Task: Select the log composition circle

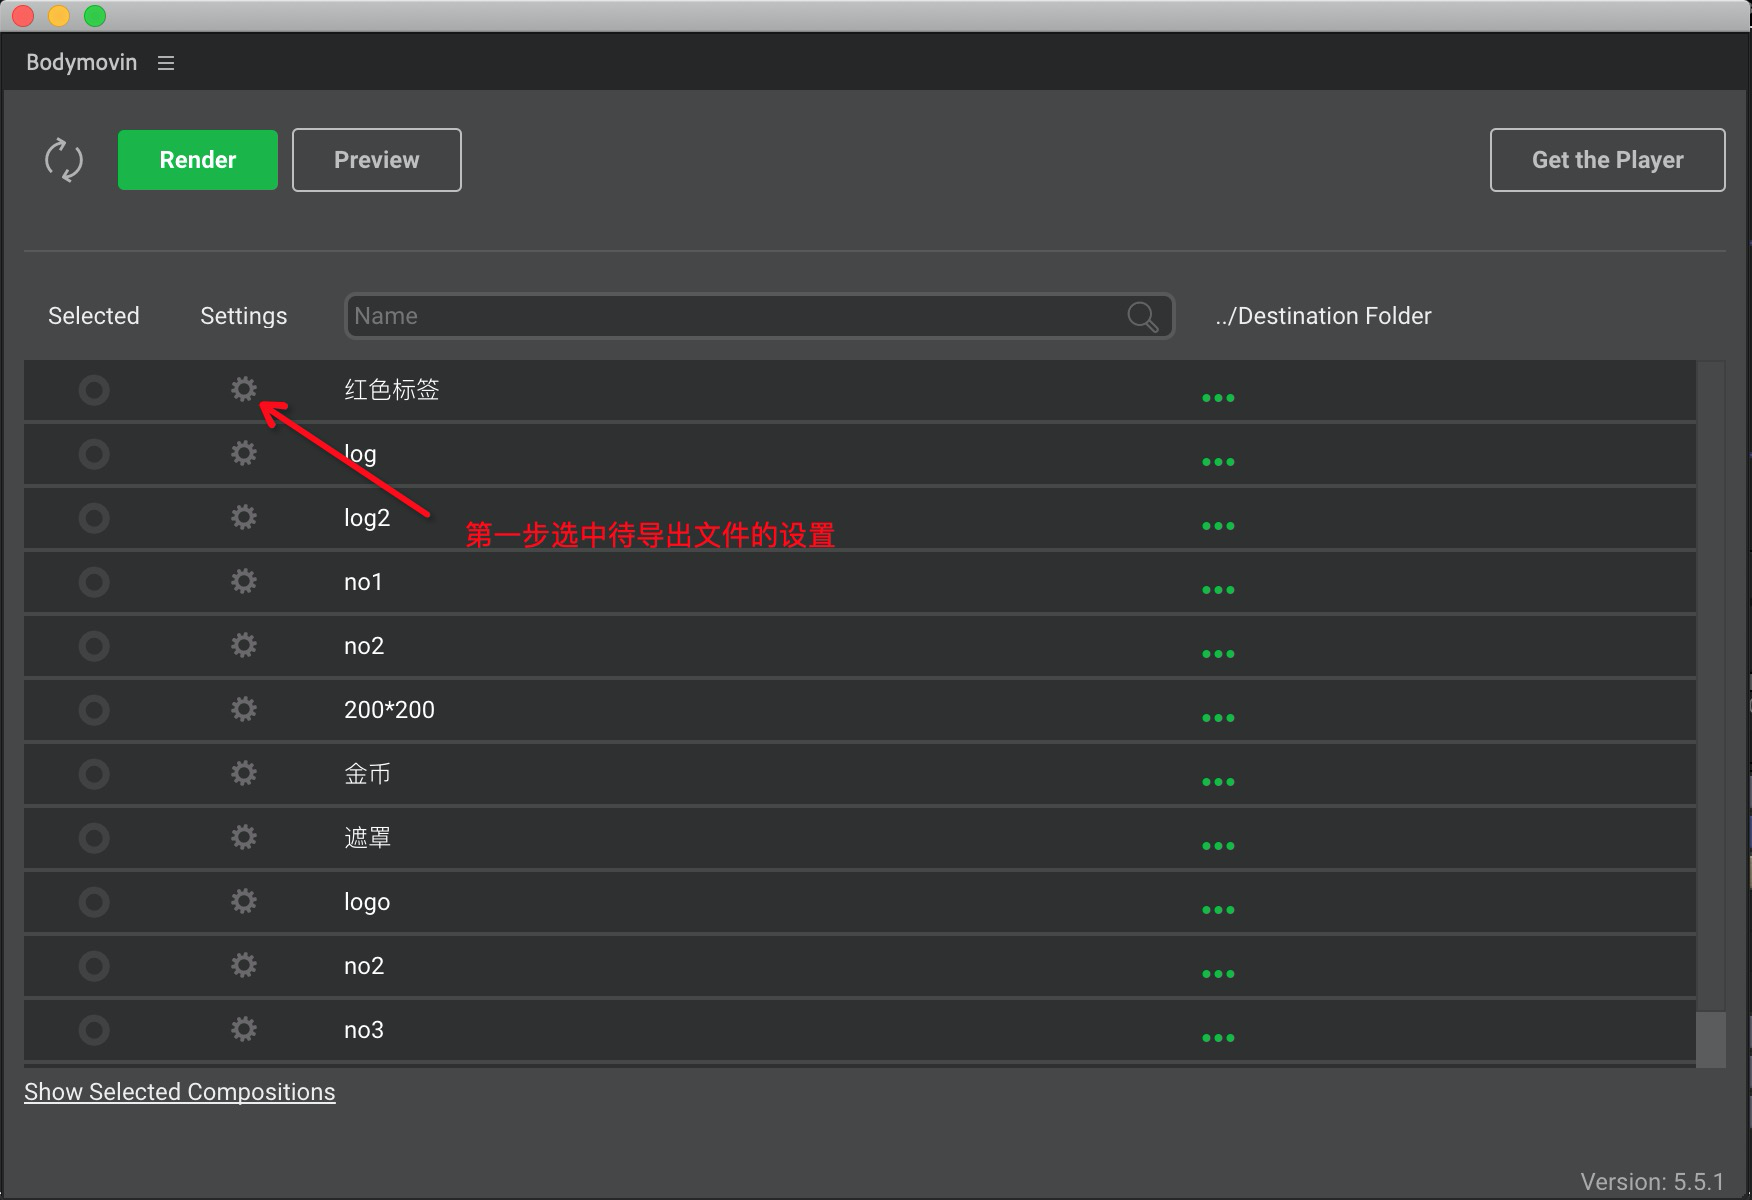Action: (94, 454)
